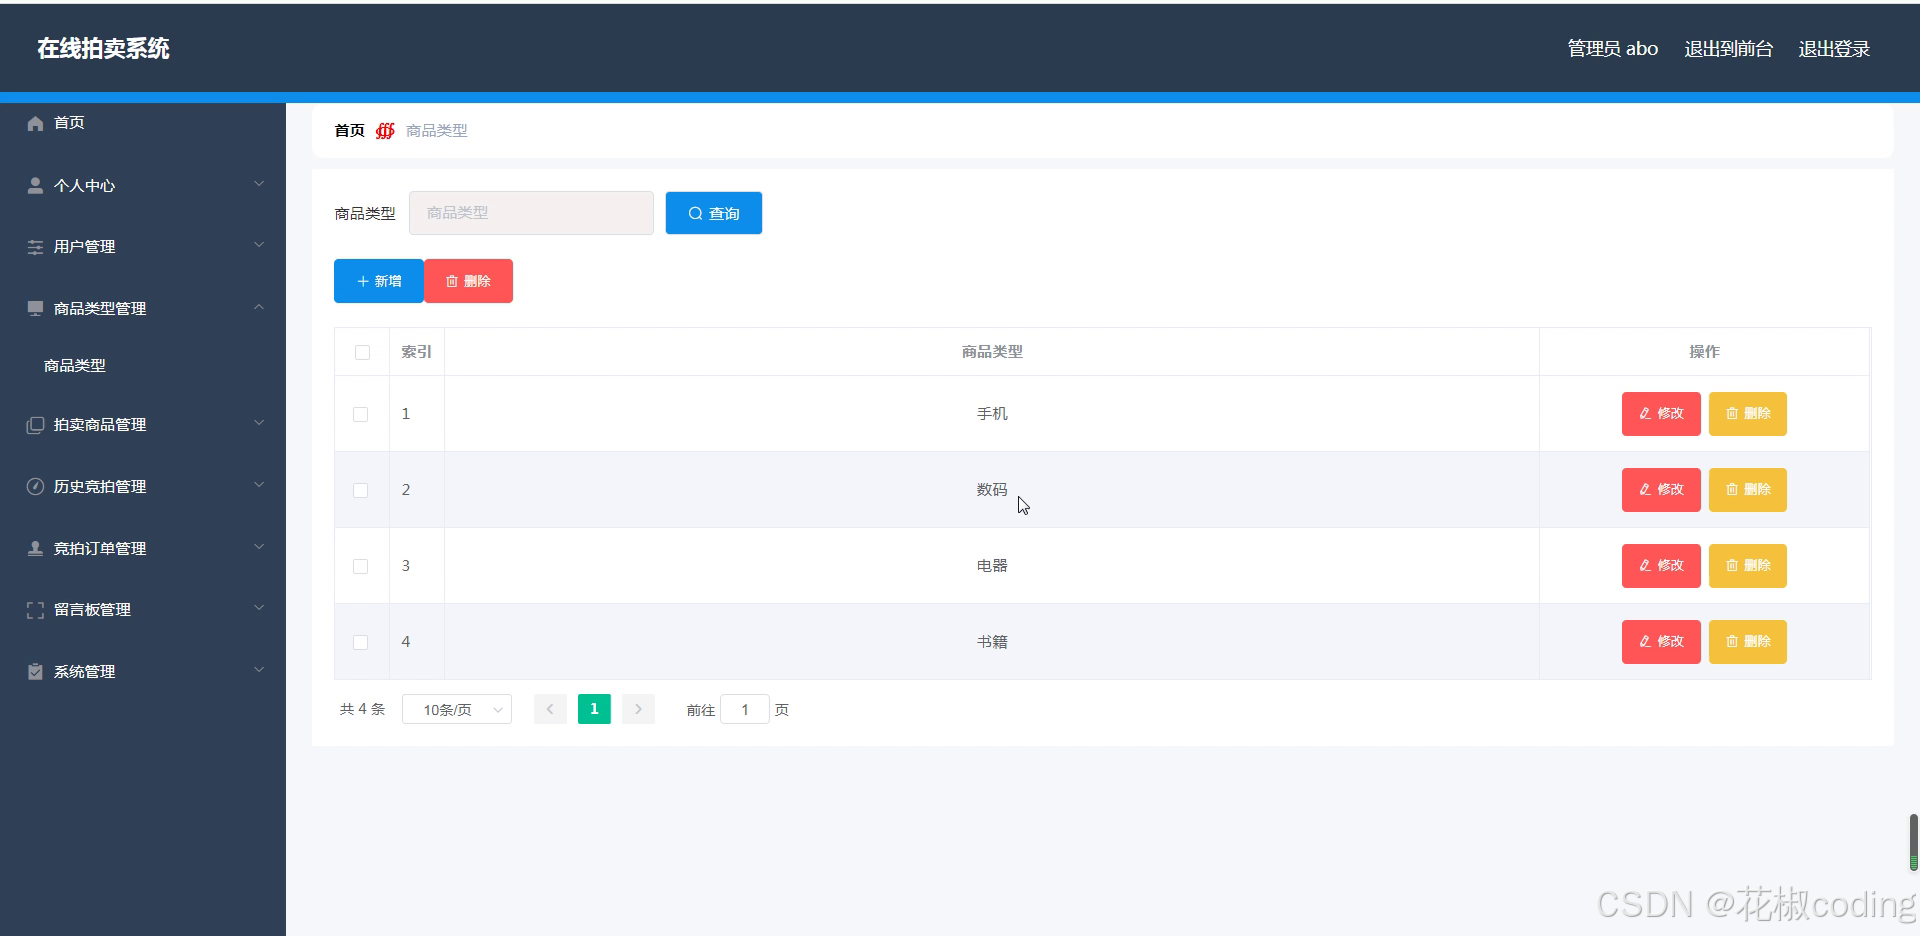Expand the 历史竞拍管理 menu chevron
This screenshot has height=936, width=1920.
point(259,485)
